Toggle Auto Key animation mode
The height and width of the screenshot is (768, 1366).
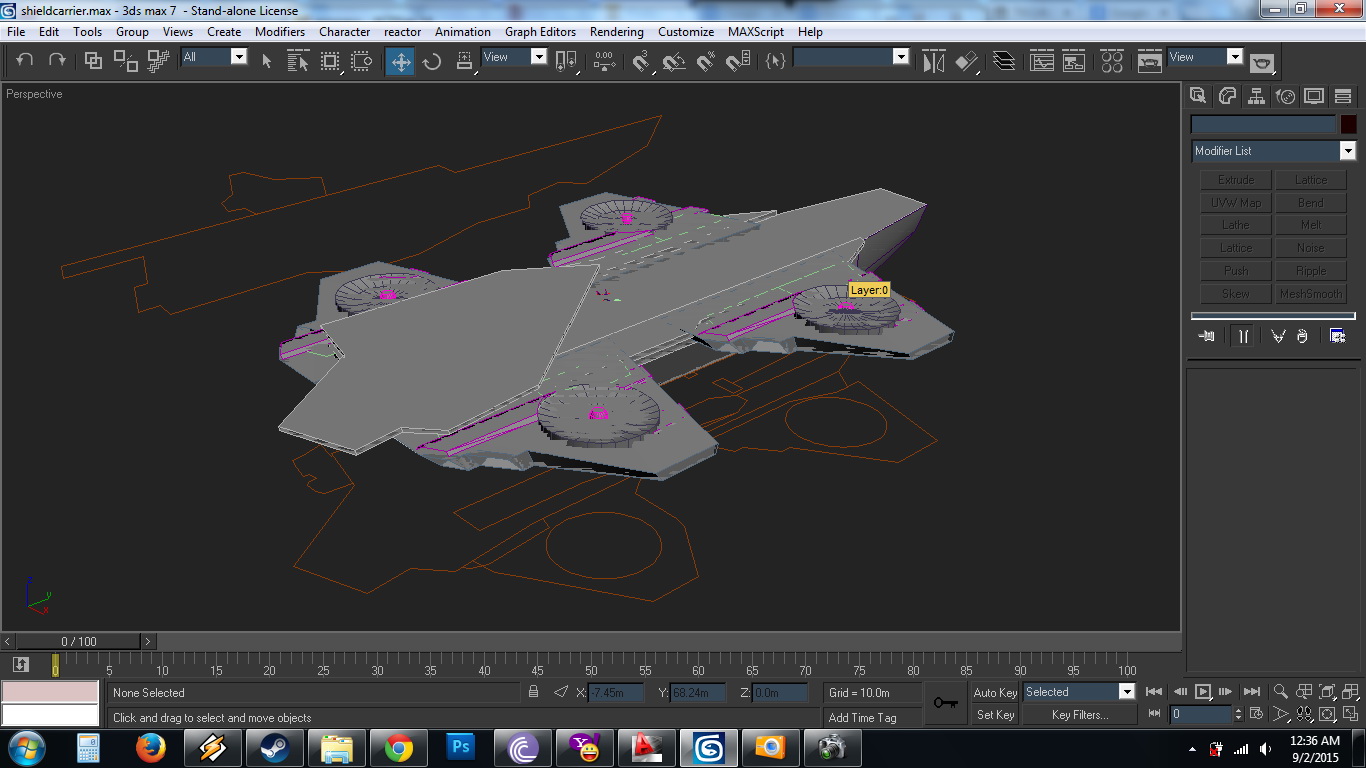995,692
